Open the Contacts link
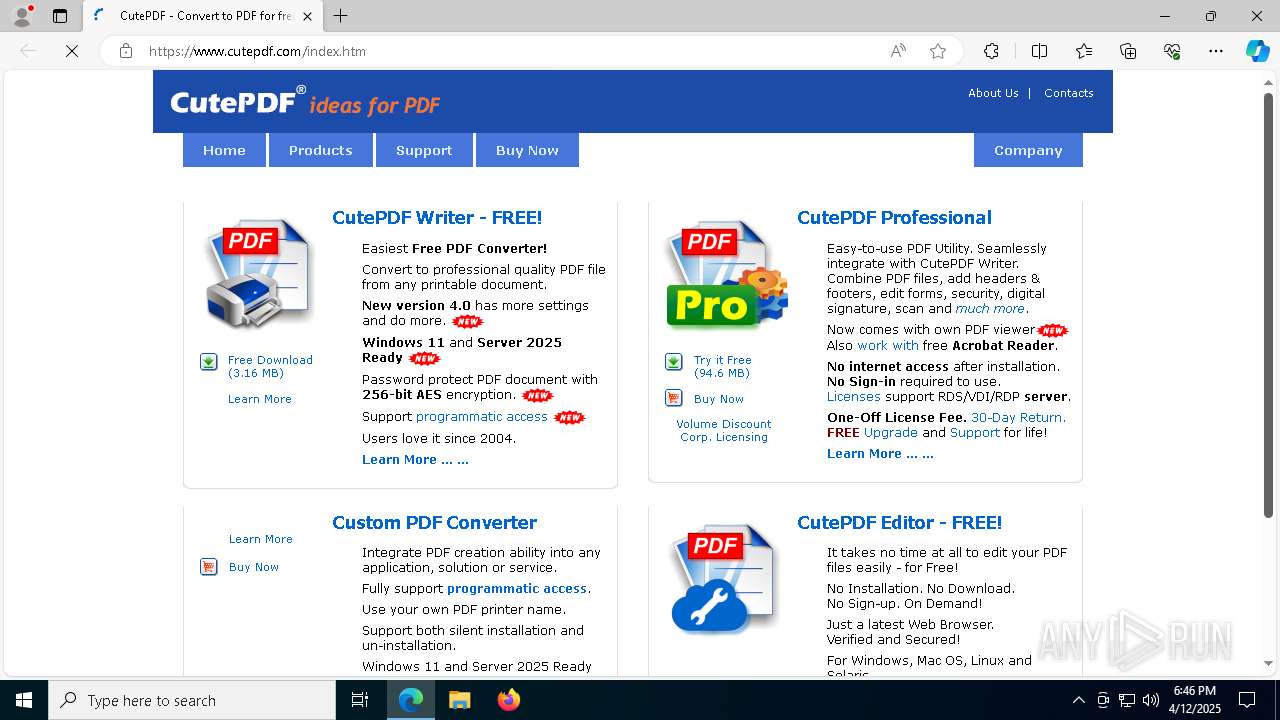This screenshot has width=1280, height=720. click(x=1069, y=93)
